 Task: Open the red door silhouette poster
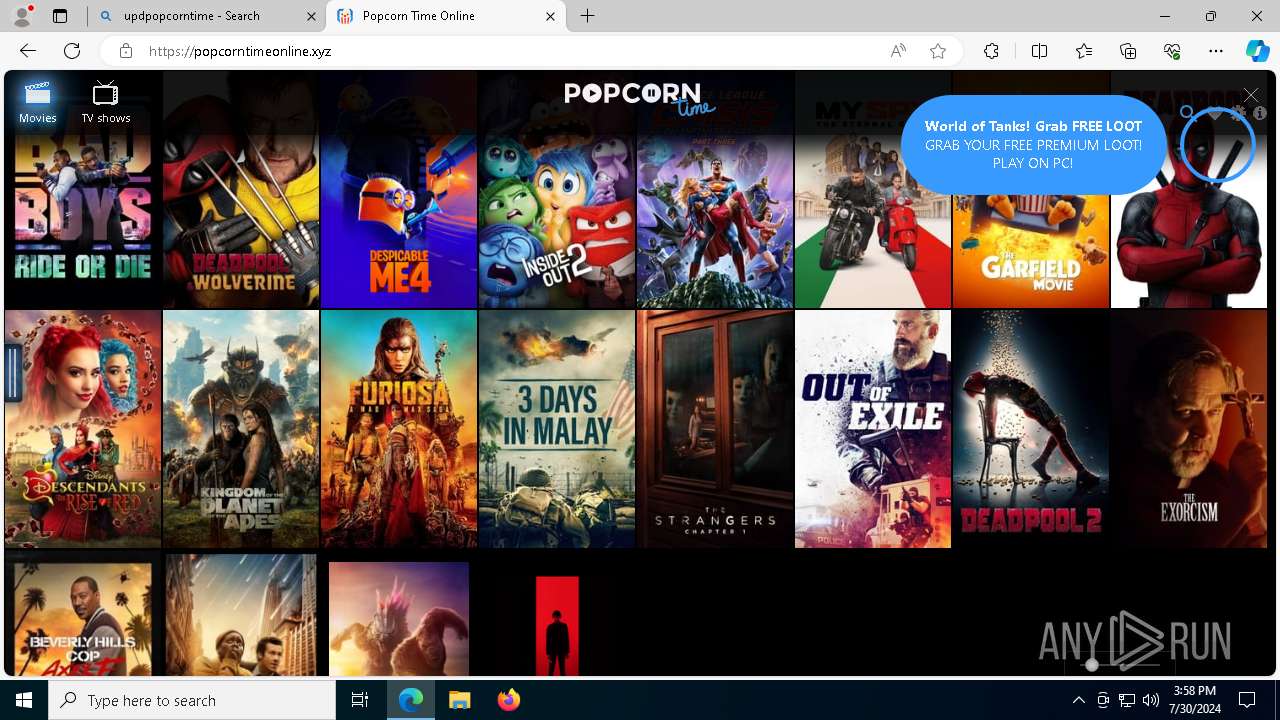click(557, 625)
